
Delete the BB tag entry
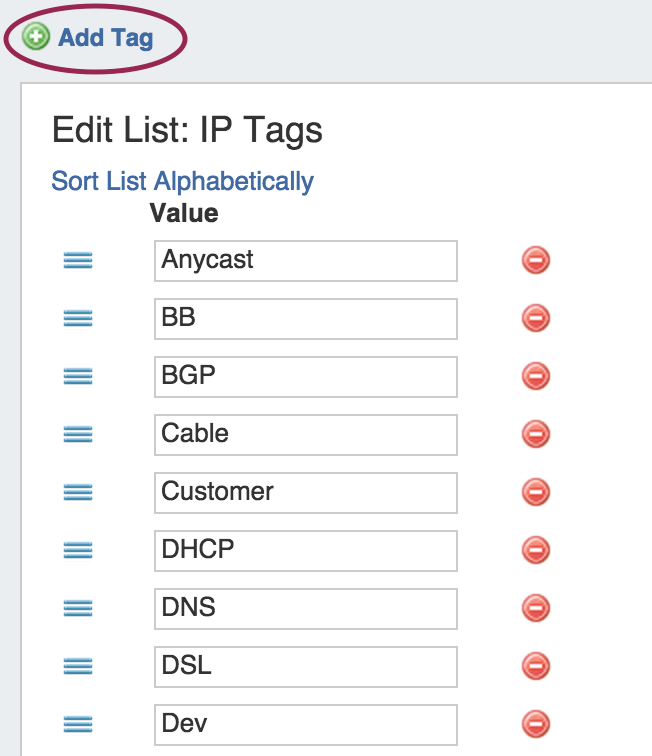536,319
